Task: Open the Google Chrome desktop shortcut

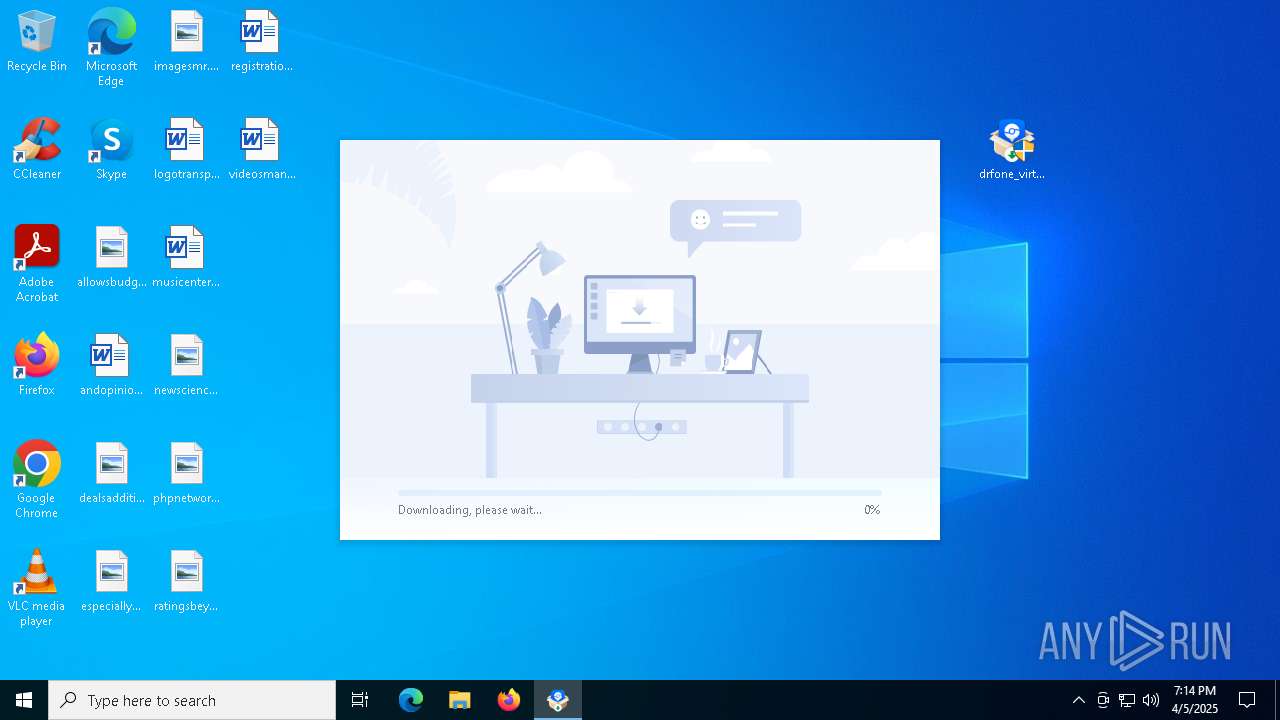Action: click(x=37, y=480)
